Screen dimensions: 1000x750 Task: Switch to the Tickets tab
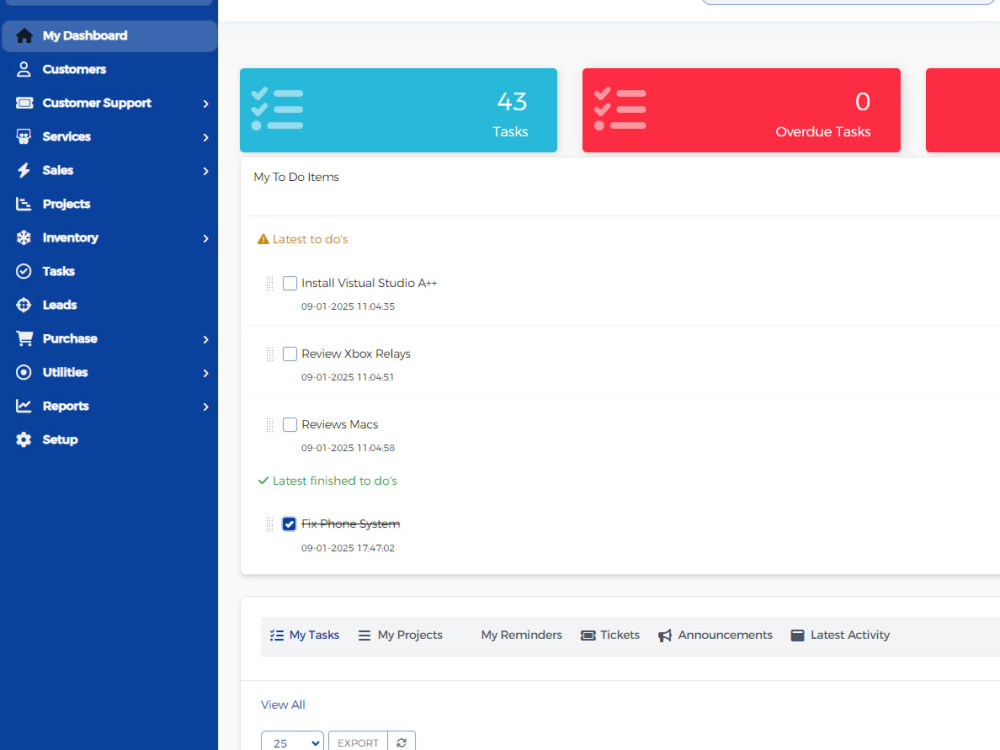point(610,635)
